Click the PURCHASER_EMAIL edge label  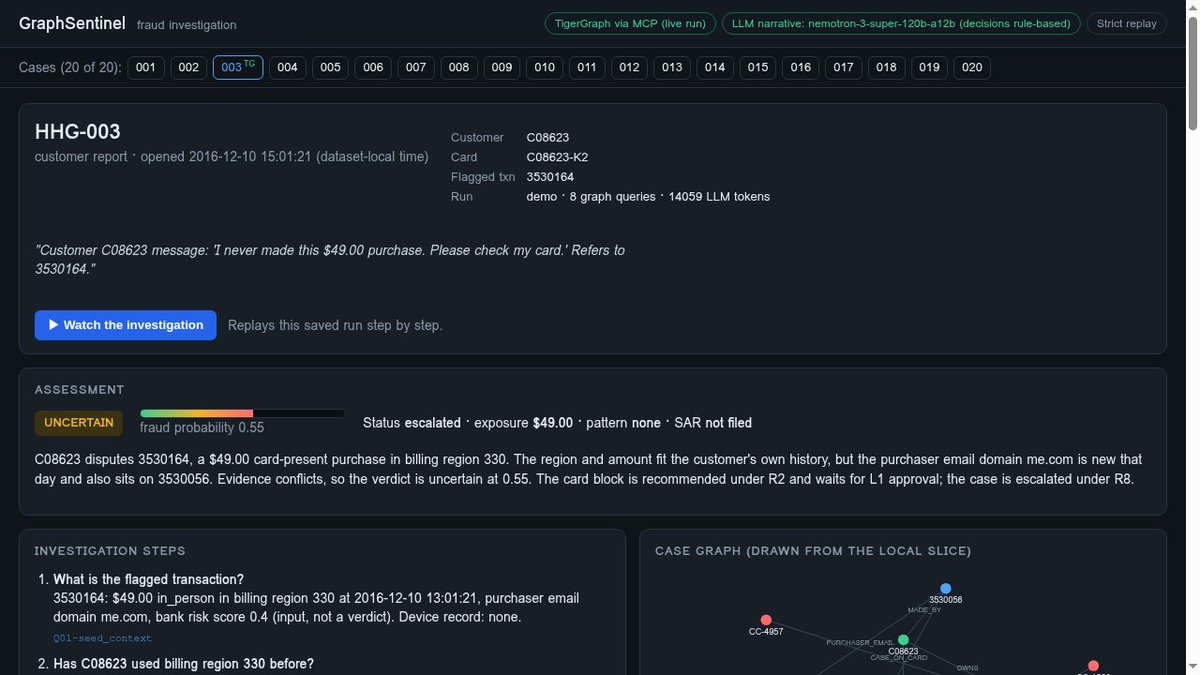(859, 642)
